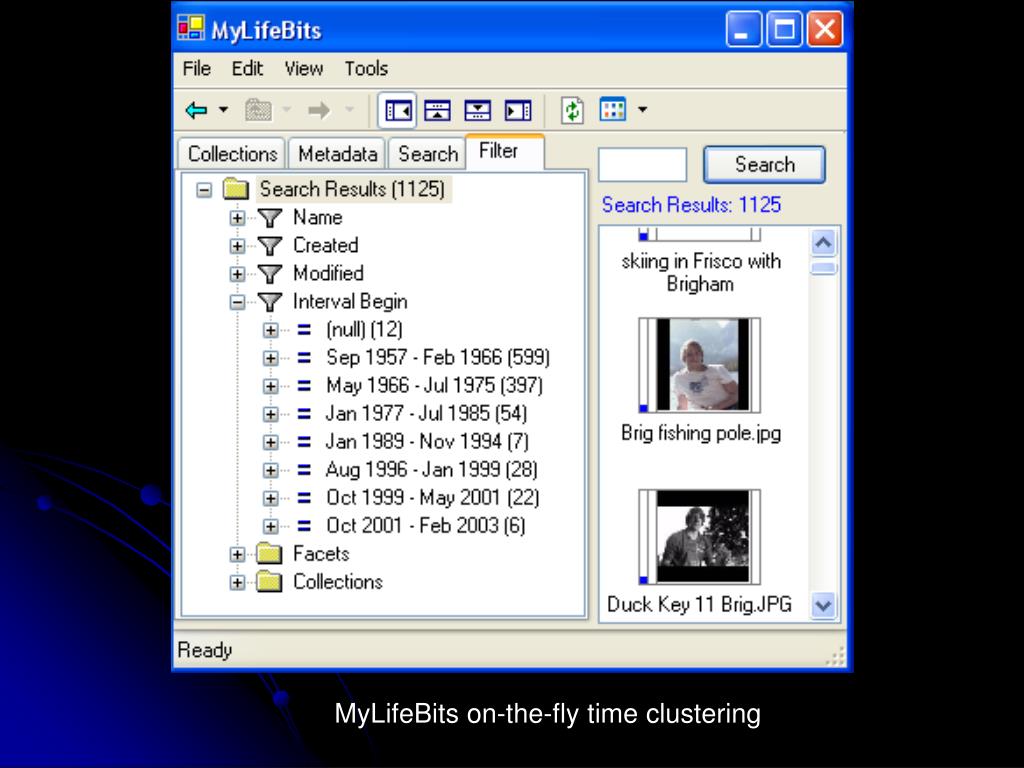The width and height of the screenshot is (1024, 768).
Task: Switch to the Search tab
Action: point(428,154)
